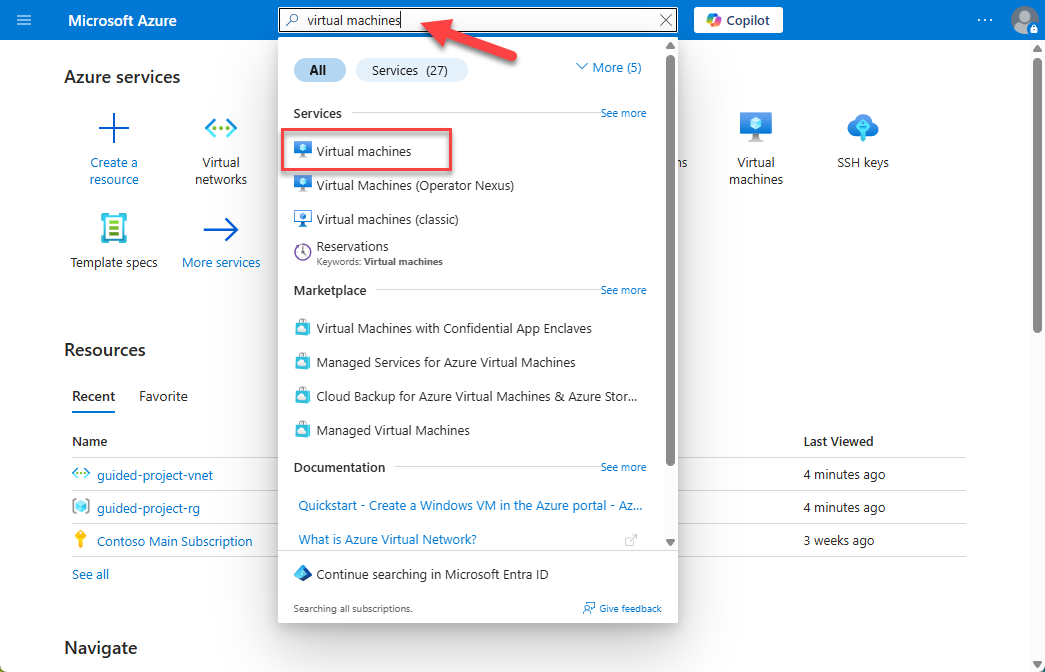Click the Operator Nexus virtual machines icon

[x=303, y=184]
